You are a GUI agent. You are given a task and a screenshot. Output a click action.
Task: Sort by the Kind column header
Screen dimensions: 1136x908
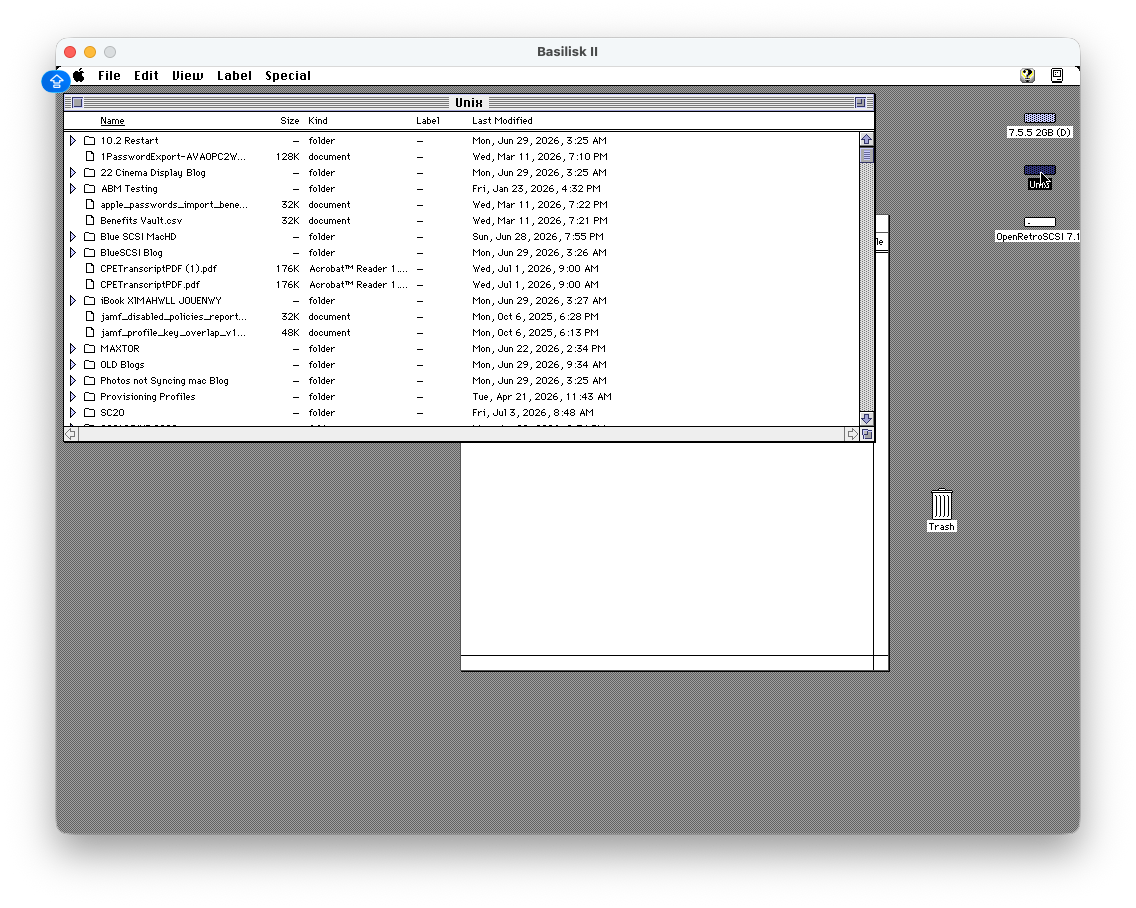pos(318,121)
